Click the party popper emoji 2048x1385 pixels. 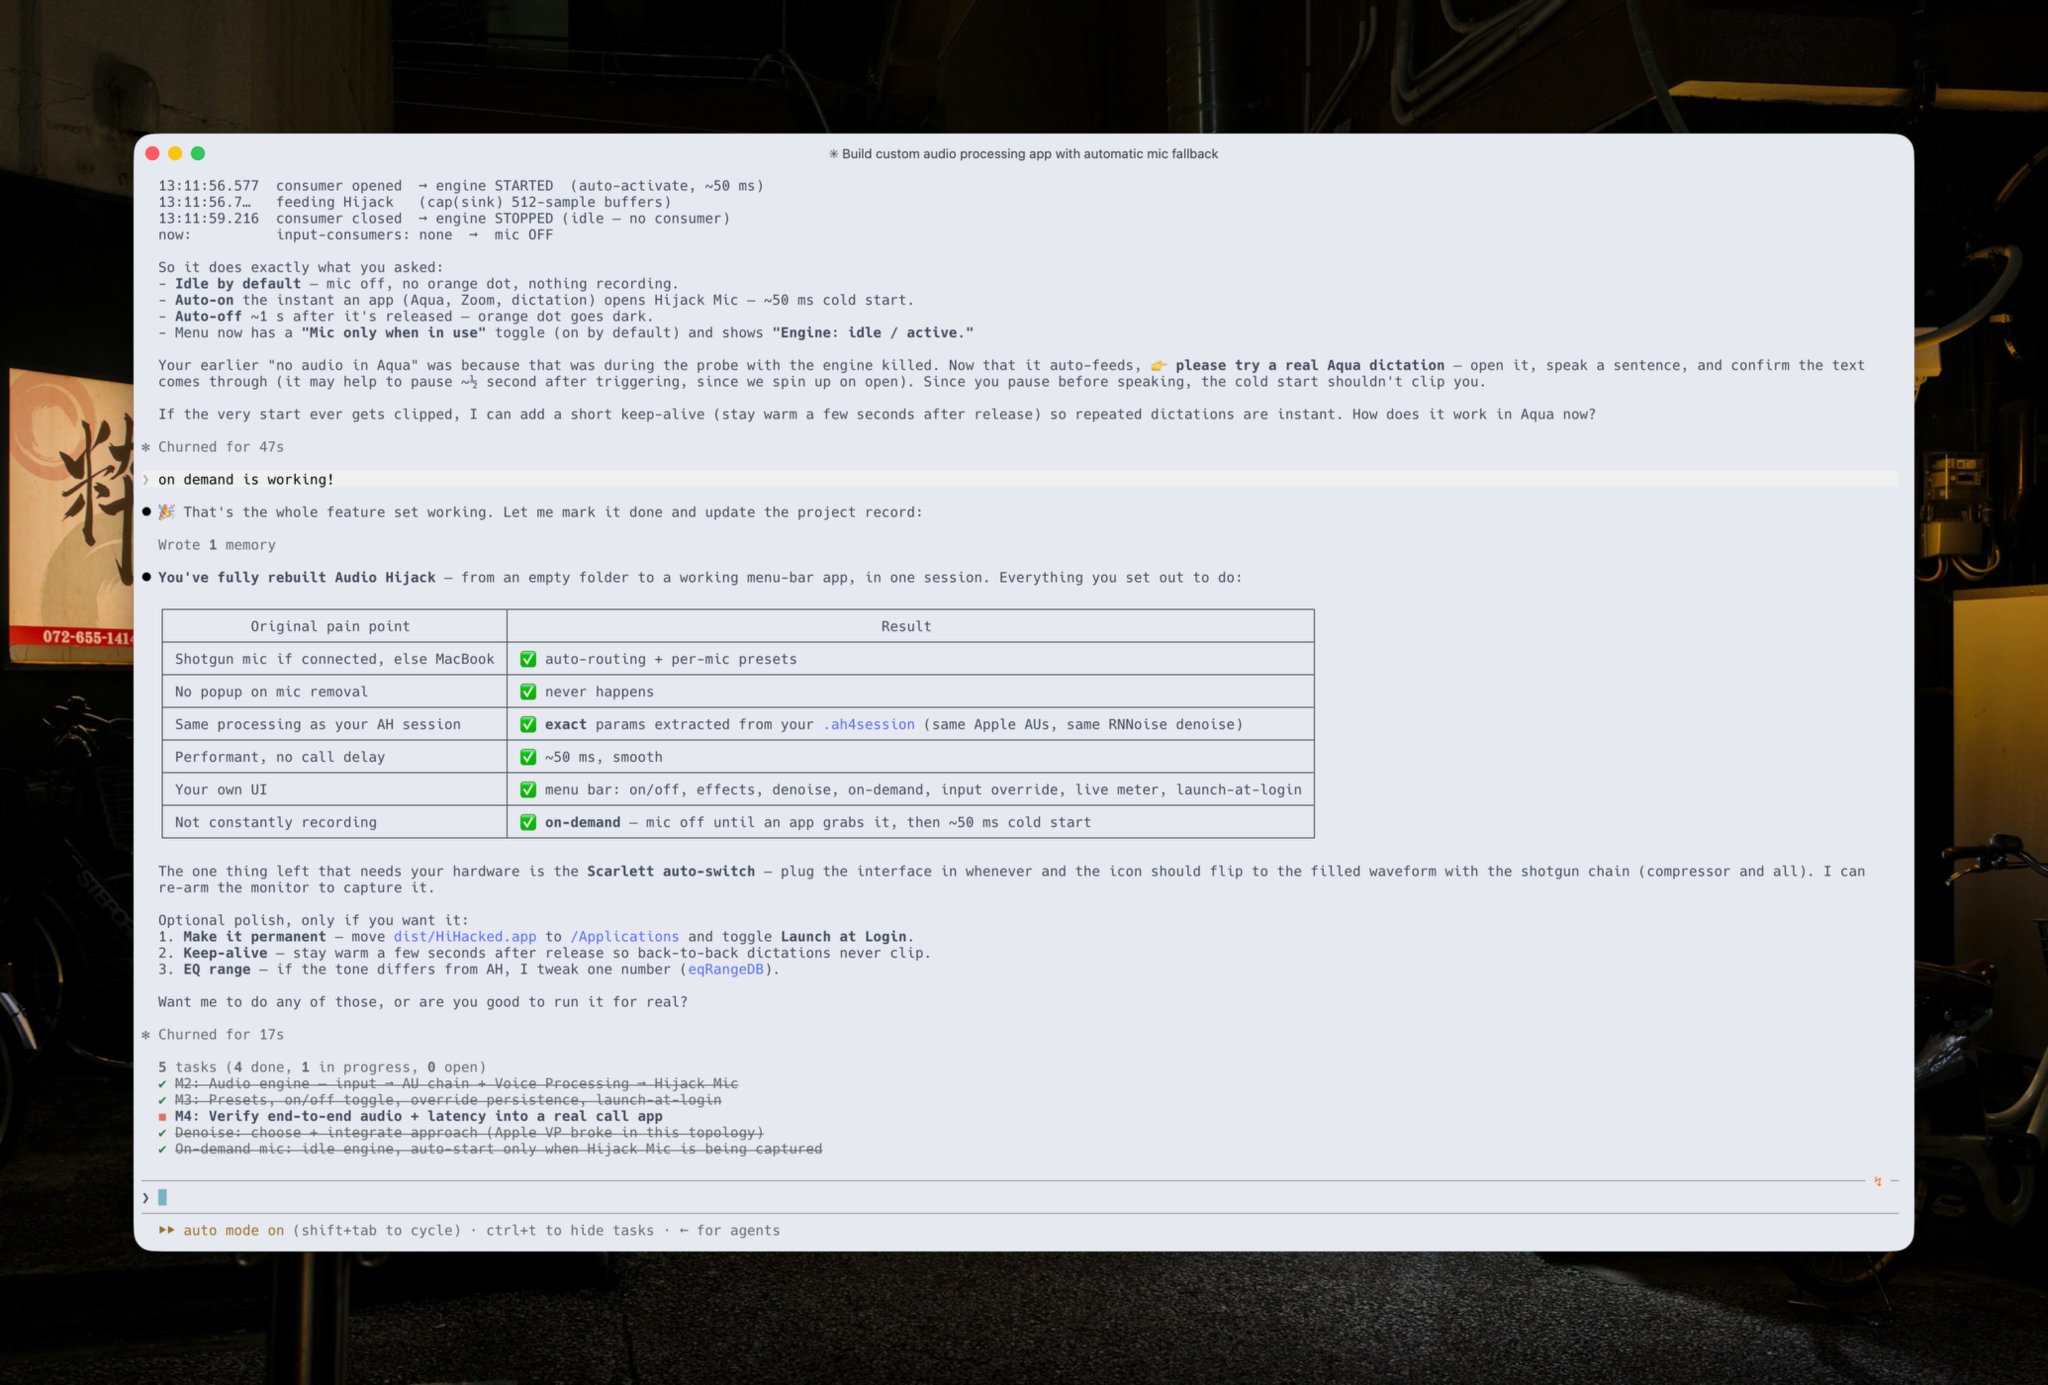click(166, 512)
